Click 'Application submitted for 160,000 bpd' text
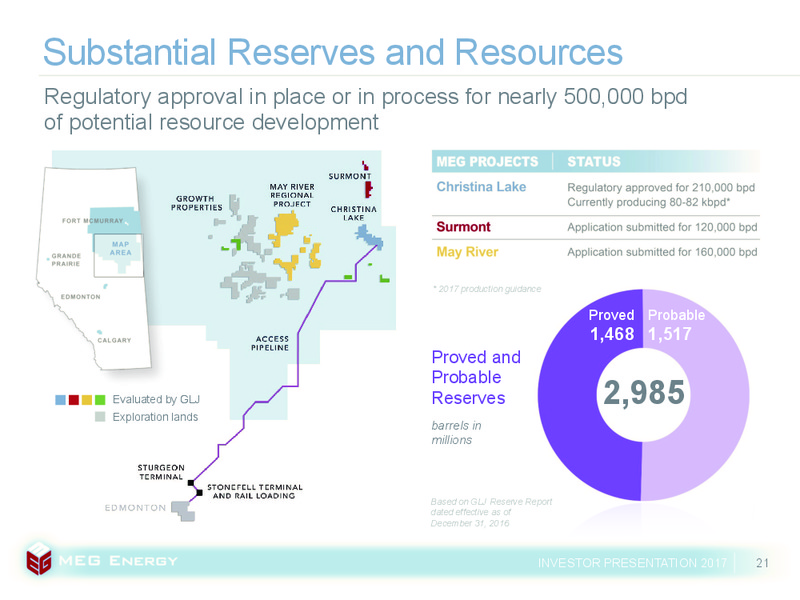The width and height of the screenshot is (800, 600). 662,252
